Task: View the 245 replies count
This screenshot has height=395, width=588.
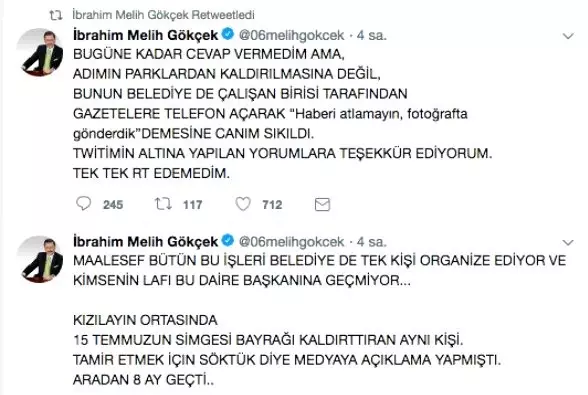Action: tap(113, 205)
